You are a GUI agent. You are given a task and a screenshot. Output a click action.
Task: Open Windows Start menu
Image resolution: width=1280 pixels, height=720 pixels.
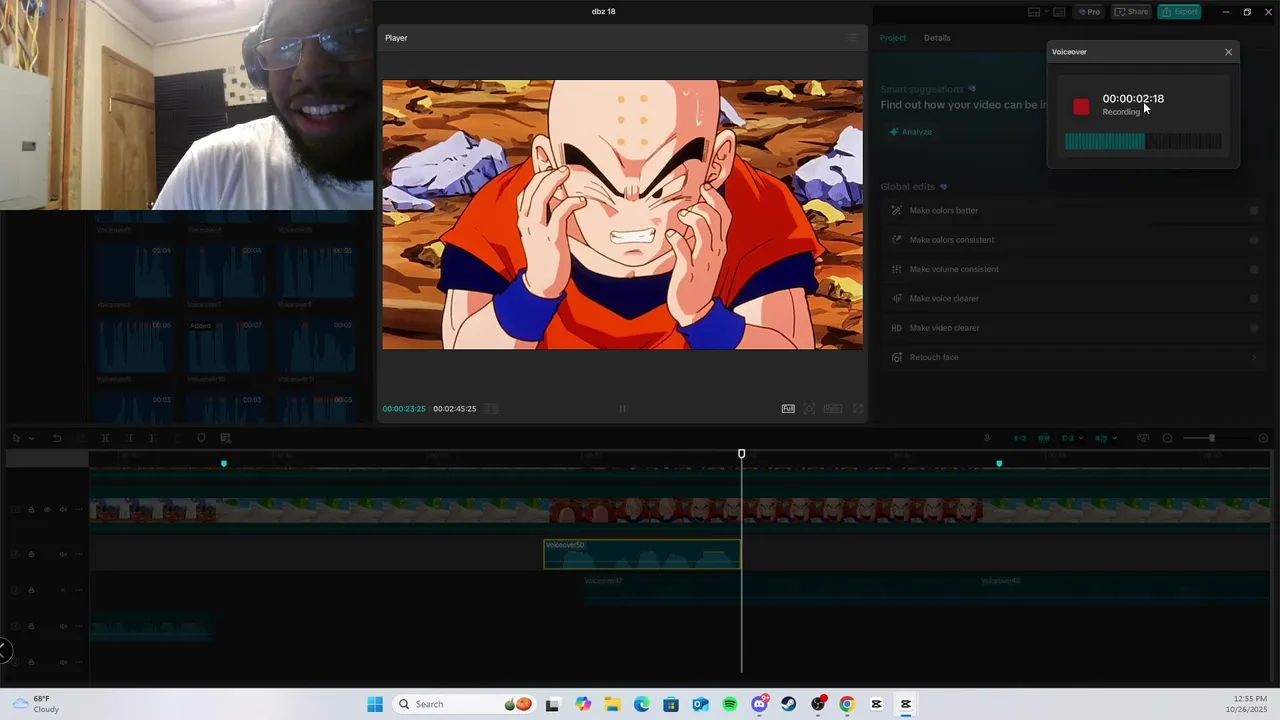point(375,704)
